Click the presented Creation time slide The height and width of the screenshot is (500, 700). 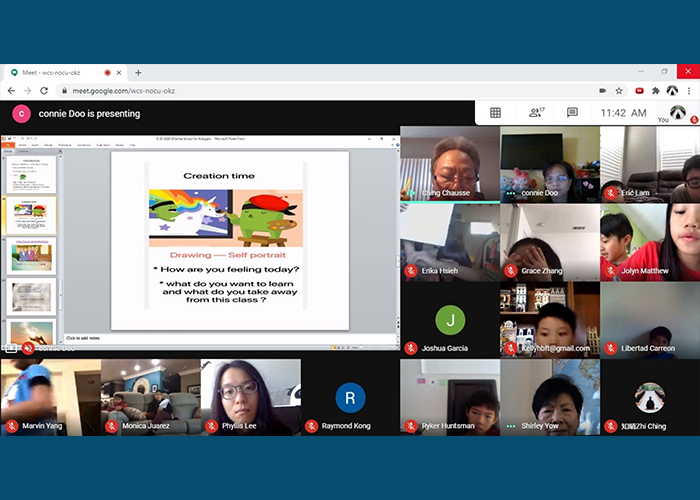pyautogui.click(x=230, y=241)
